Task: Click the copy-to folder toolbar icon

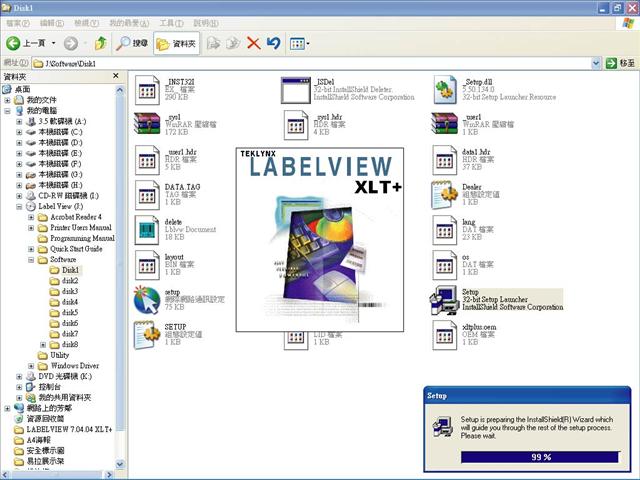Action: (233, 43)
